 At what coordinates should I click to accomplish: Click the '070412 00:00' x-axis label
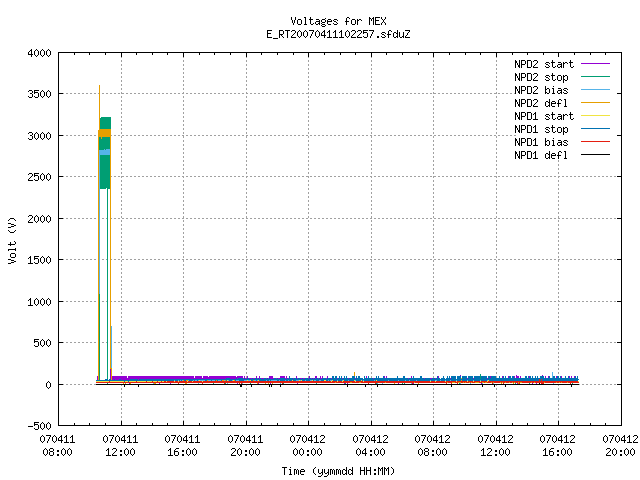click(x=307, y=446)
